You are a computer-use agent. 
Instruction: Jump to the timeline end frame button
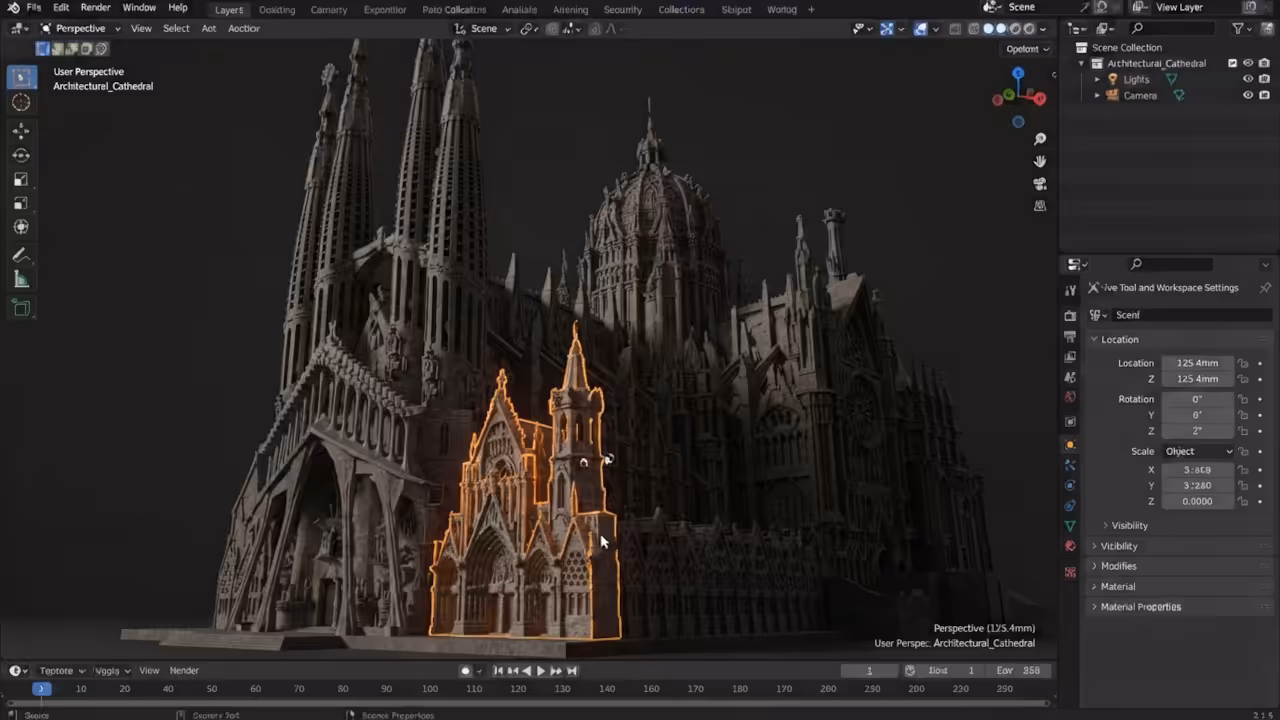[x=572, y=671]
